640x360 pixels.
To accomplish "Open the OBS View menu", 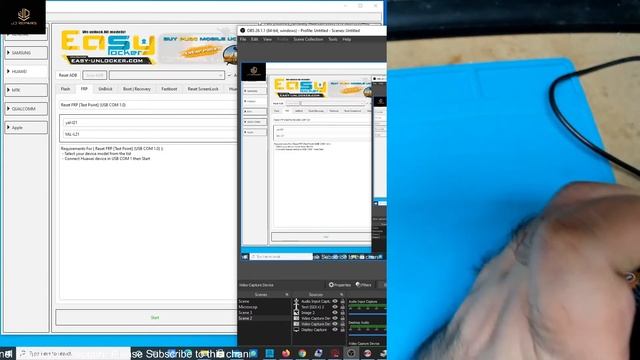I will (x=267, y=39).
